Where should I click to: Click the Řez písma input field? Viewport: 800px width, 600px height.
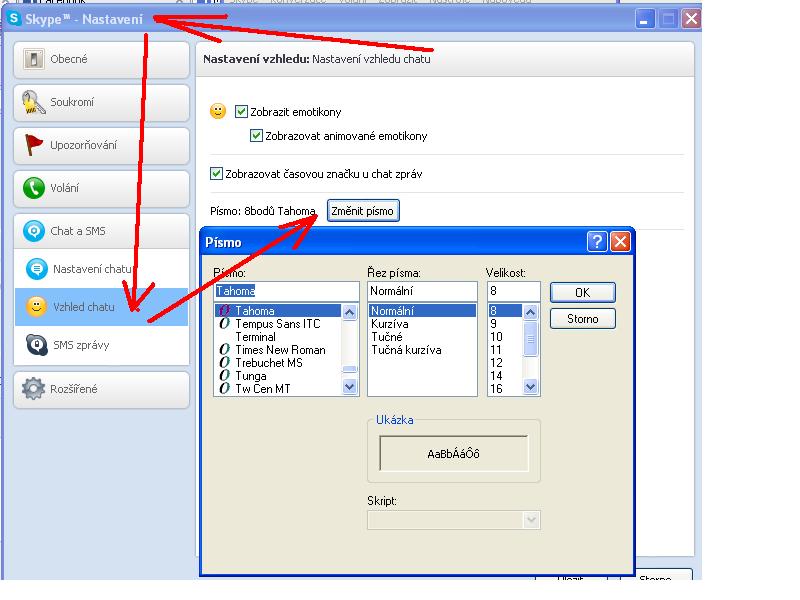click(422, 291)
